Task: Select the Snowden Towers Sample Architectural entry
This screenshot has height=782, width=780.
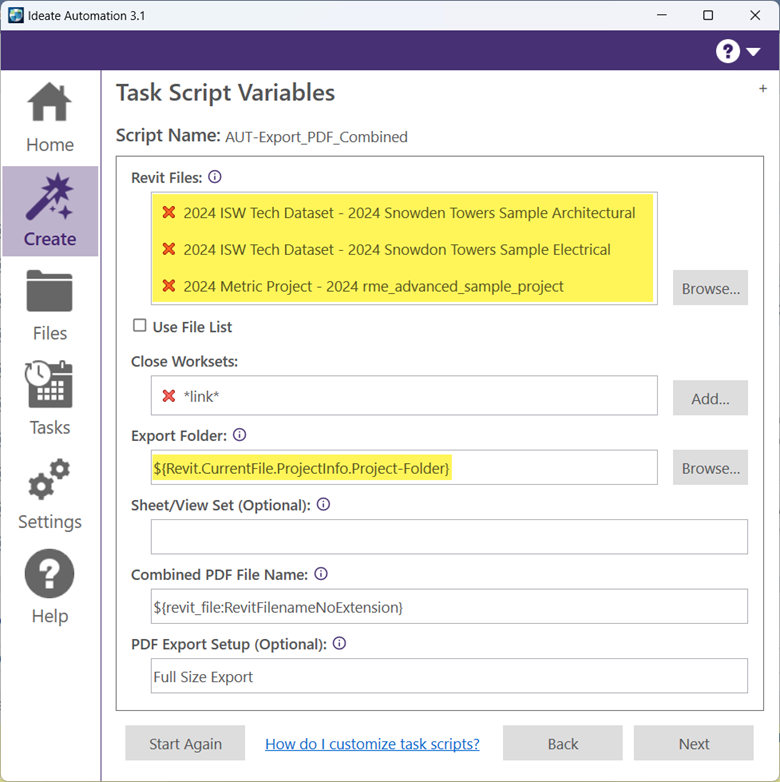Action: pos(409,213)
